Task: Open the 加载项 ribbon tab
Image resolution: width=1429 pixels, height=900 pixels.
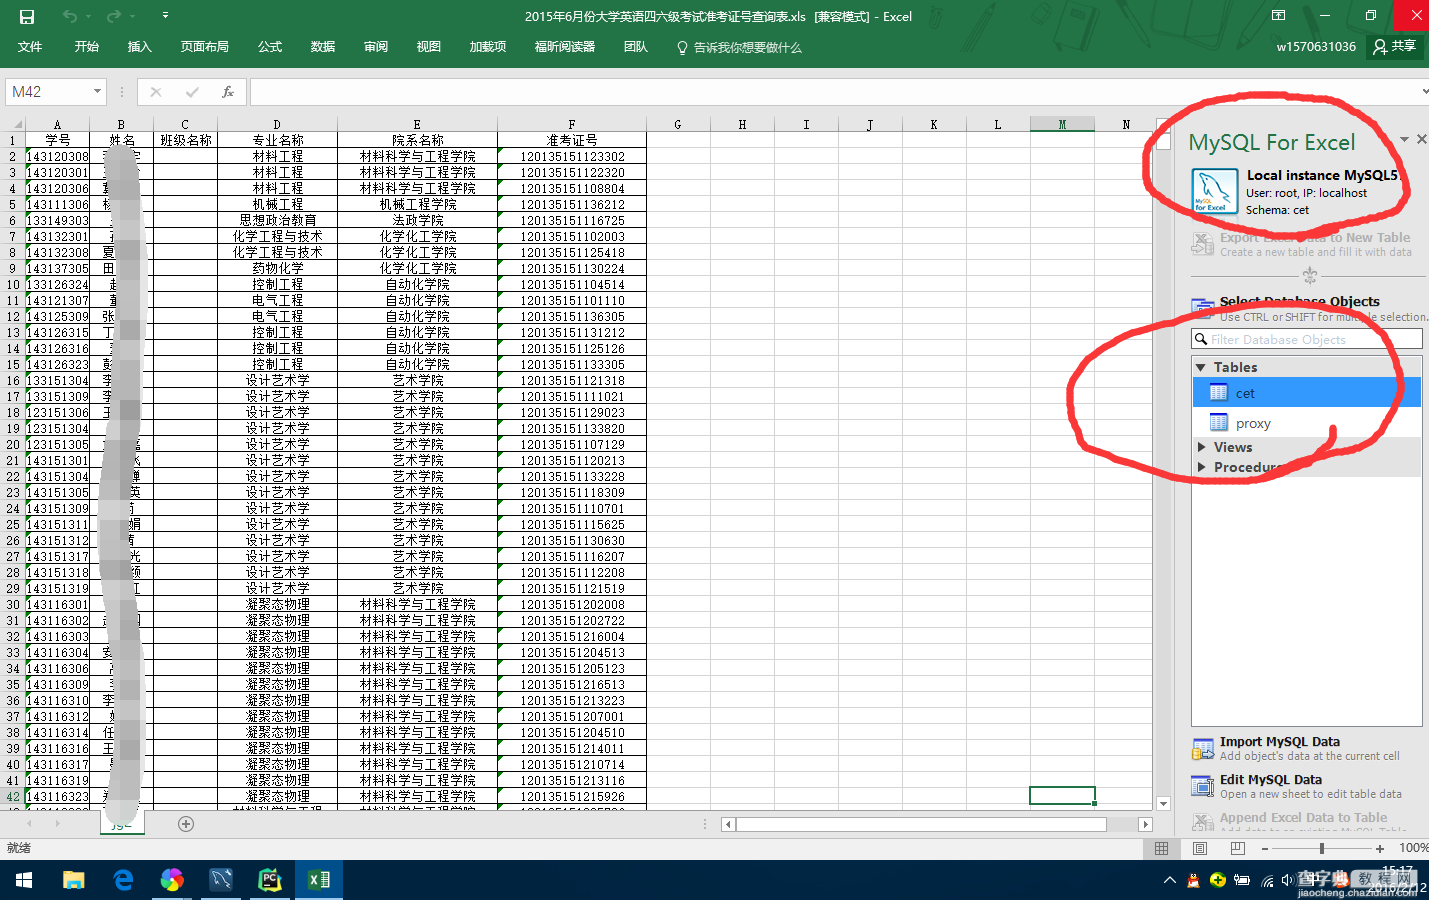Action: (488, 47)
